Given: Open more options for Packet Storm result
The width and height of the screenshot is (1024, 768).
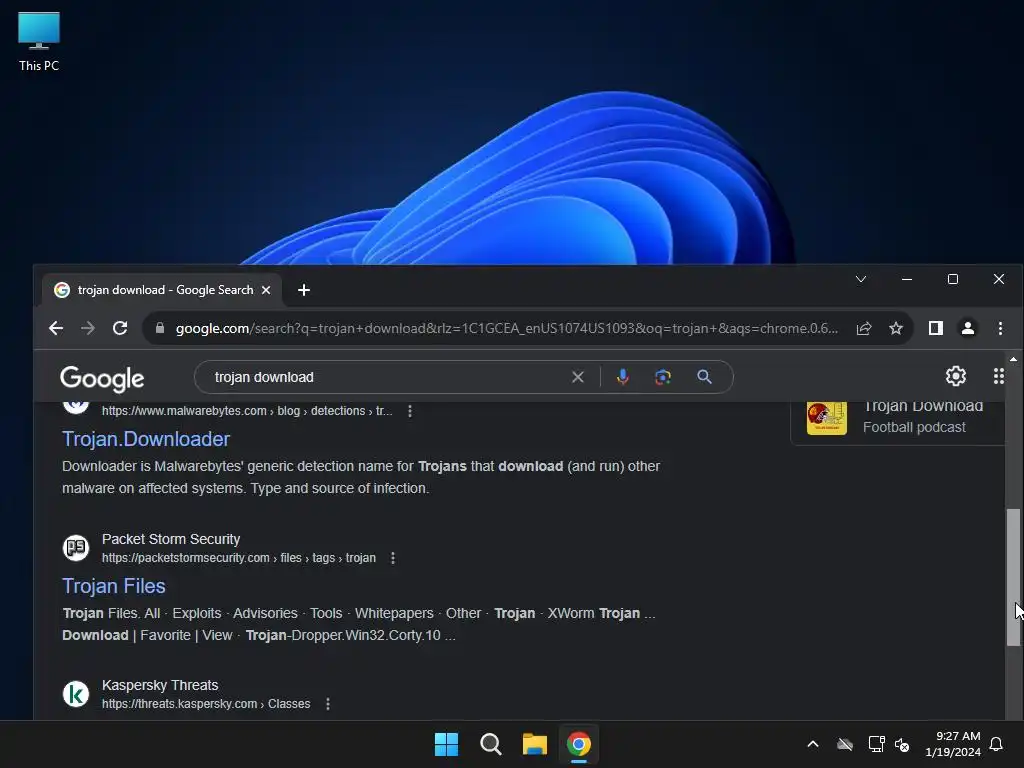Looking at the screenshot, I should (x=392, y=558).
